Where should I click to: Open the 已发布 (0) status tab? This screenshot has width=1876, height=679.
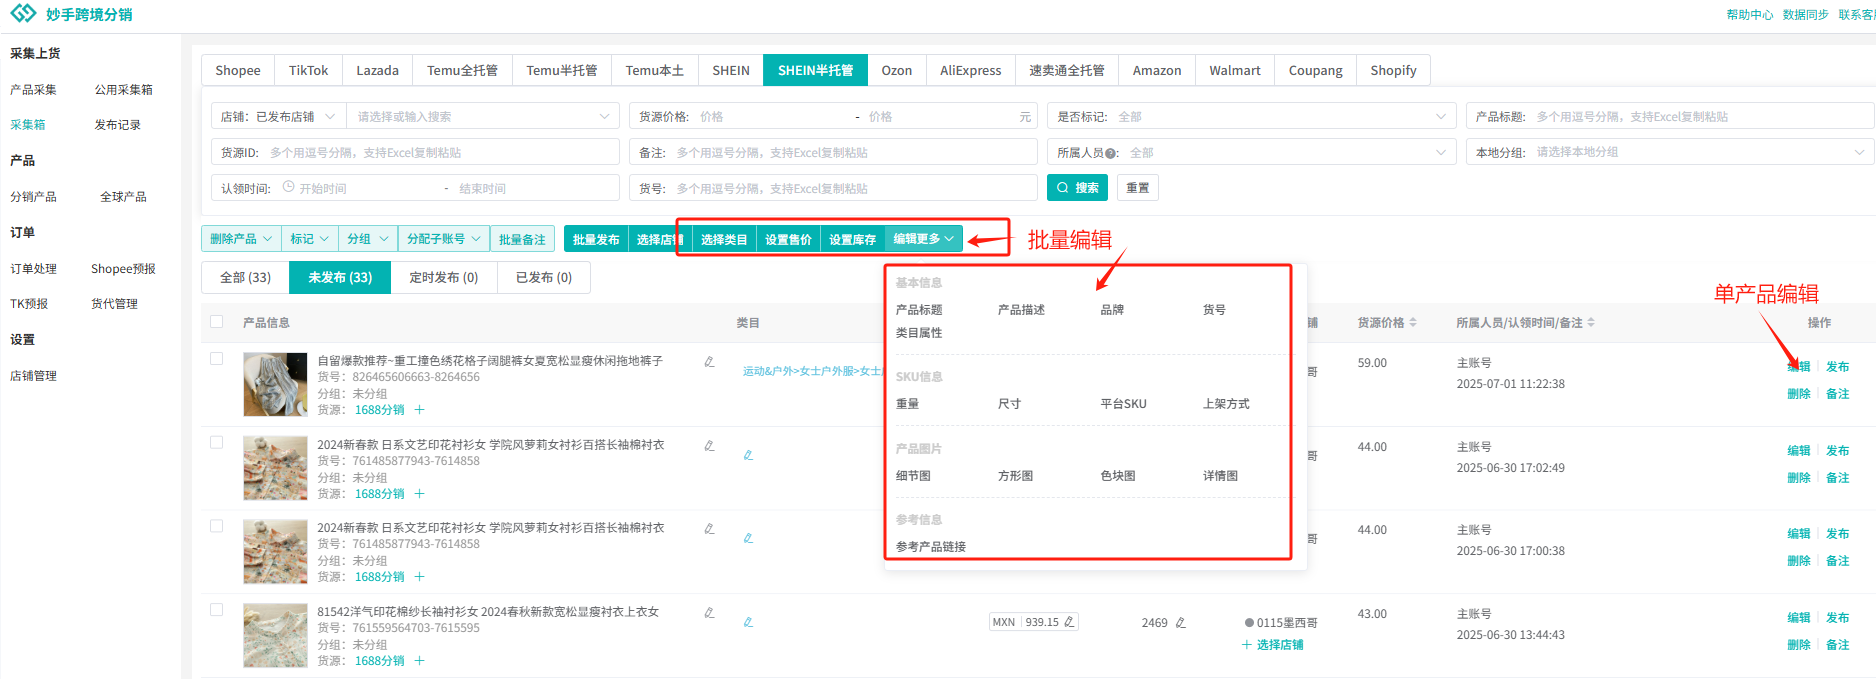coord(544,277)
